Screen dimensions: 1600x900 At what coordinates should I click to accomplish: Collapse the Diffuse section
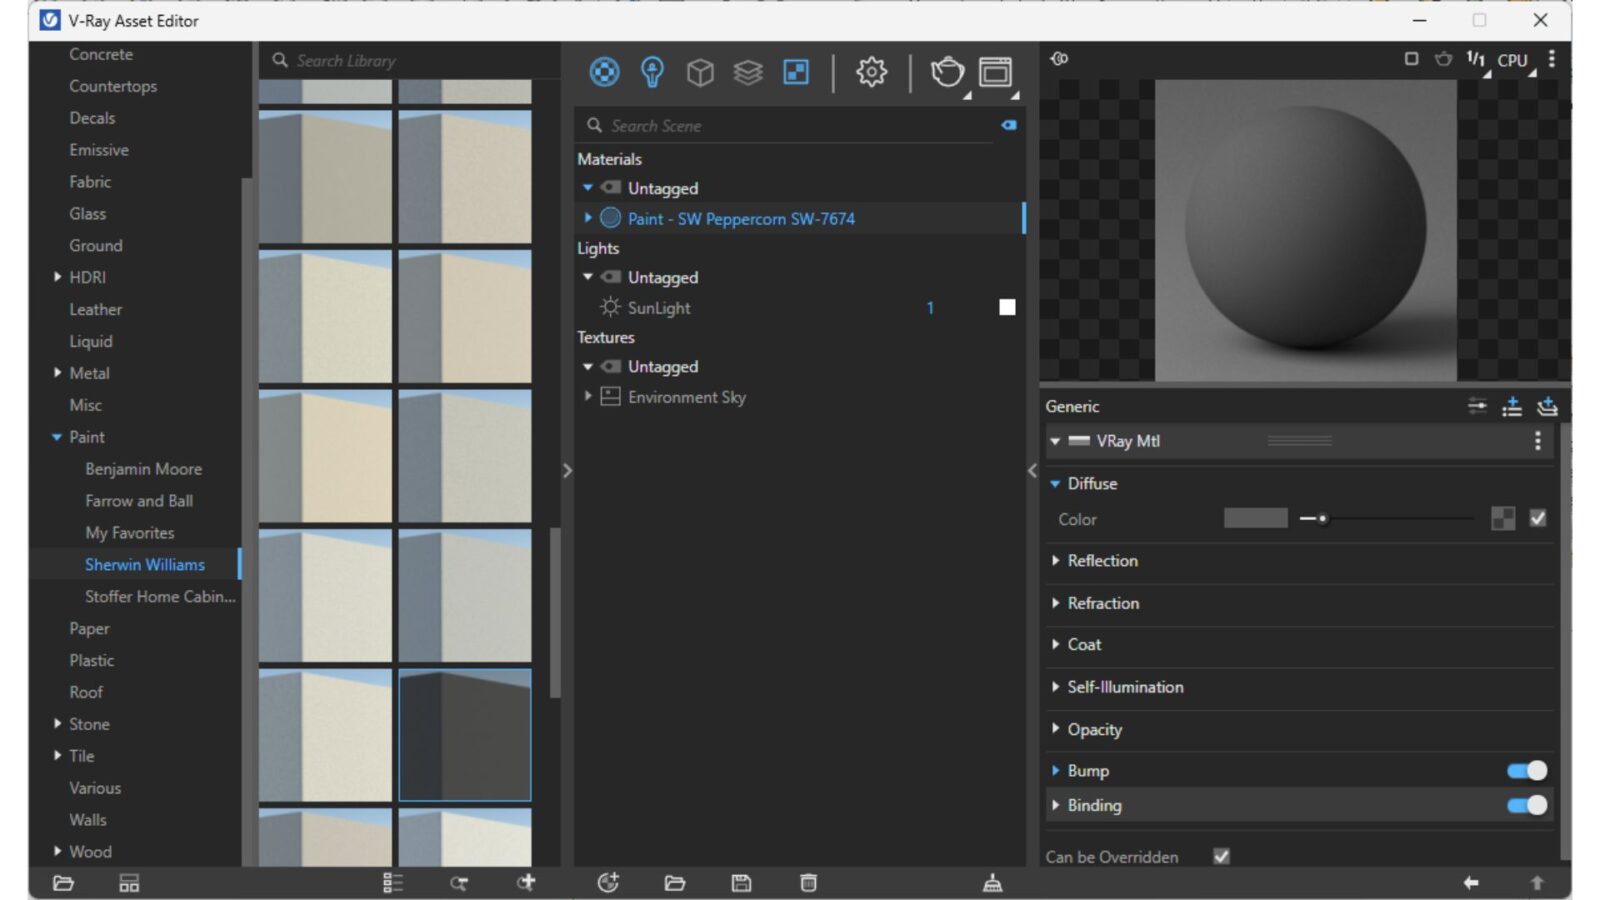[1055, 483]
